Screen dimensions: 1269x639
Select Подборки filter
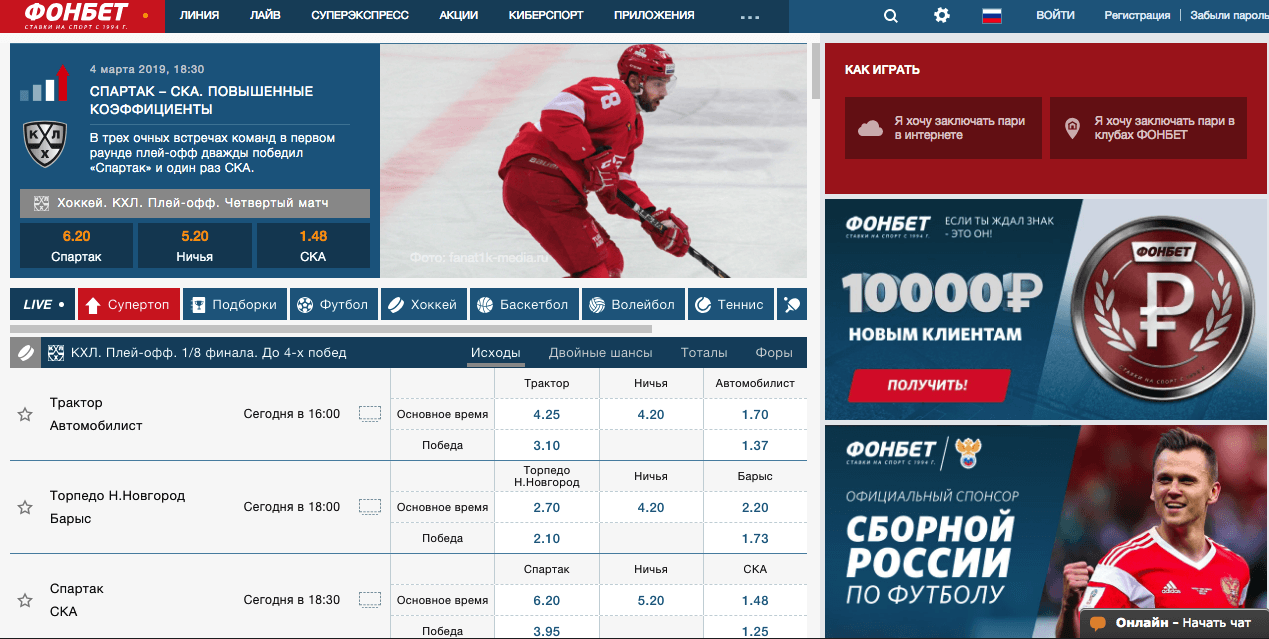(x=235, y=305)
